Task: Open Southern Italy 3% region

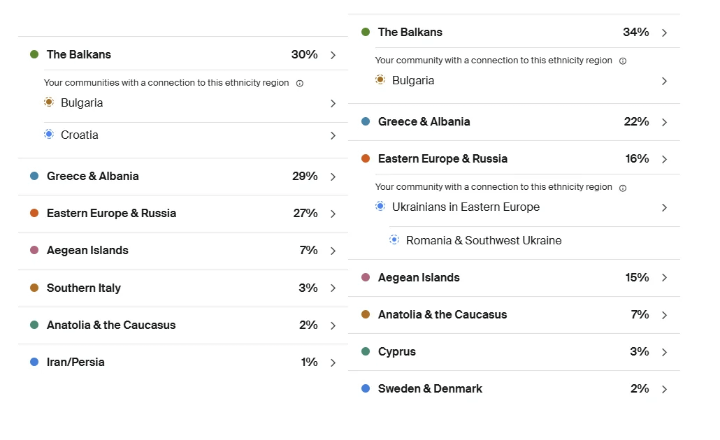Action: pos(183,288)
